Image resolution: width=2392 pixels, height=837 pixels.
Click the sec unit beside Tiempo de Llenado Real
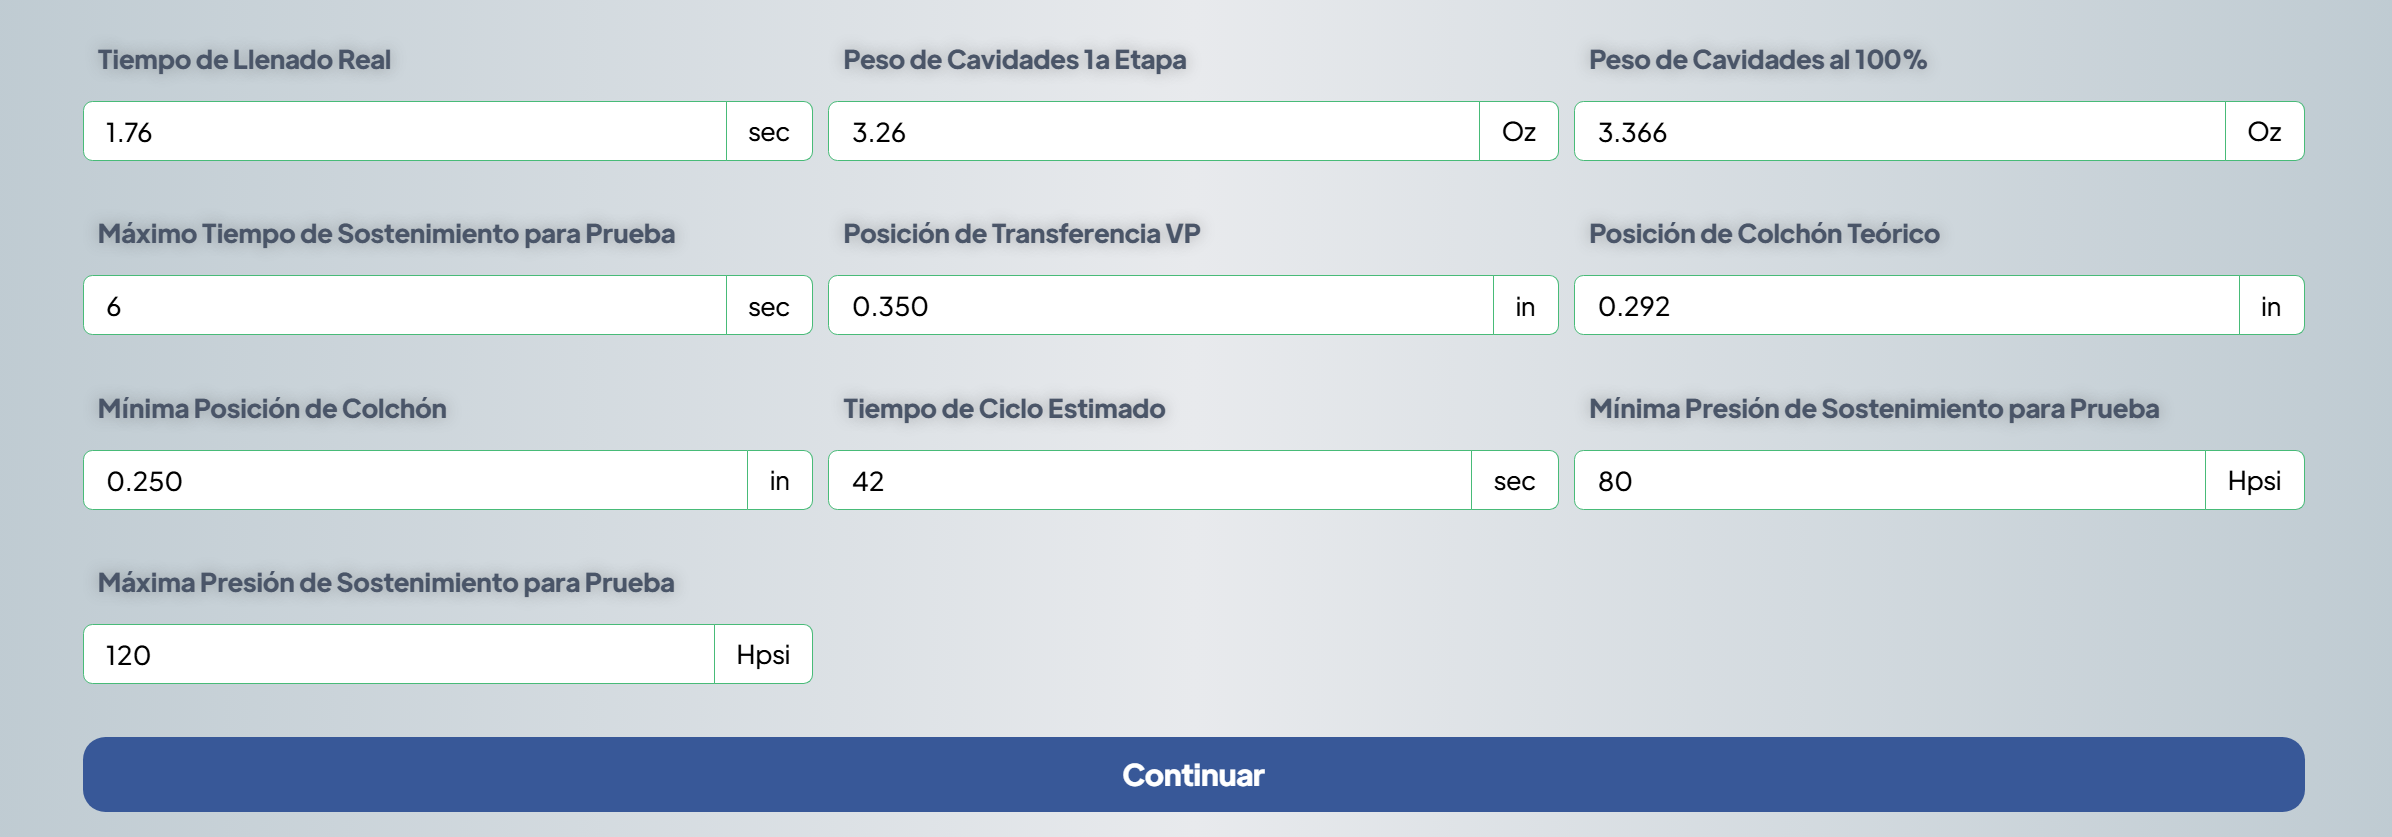pos(769,131)
